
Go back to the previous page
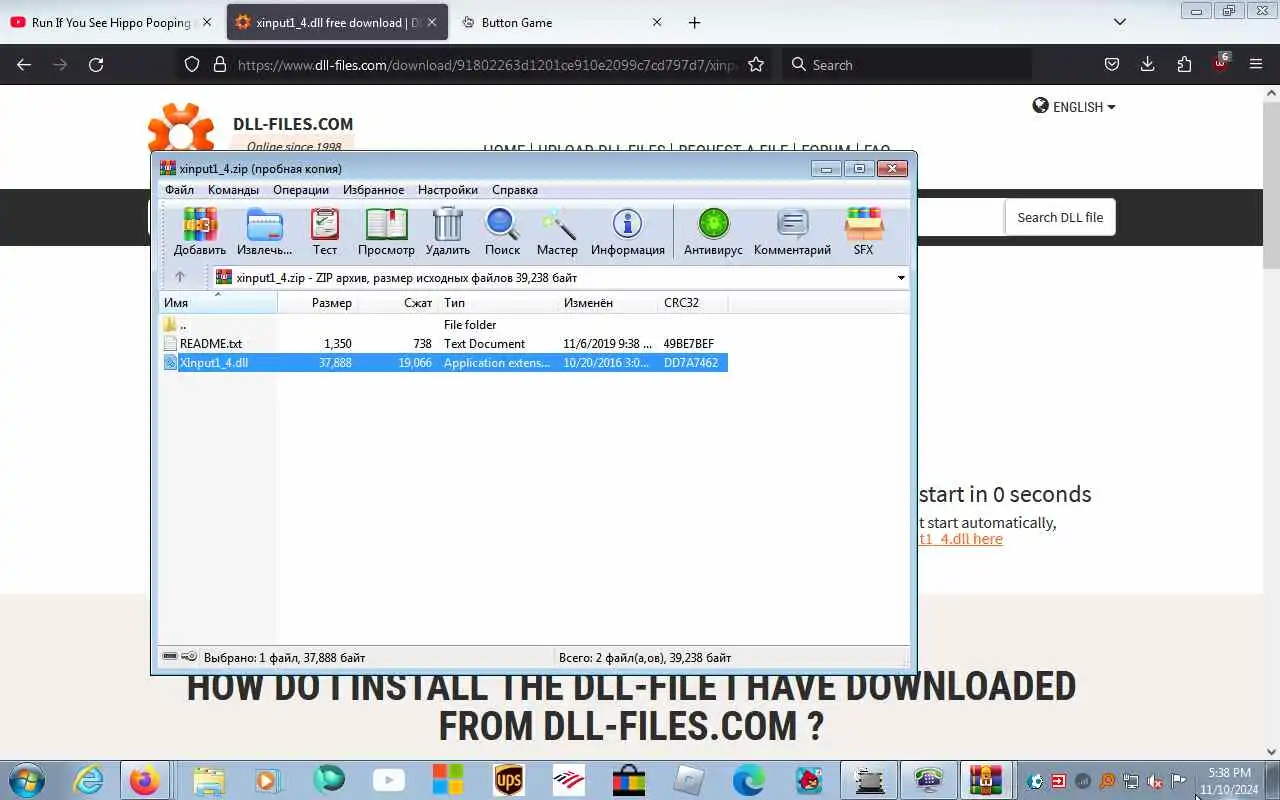coord(24,64)
